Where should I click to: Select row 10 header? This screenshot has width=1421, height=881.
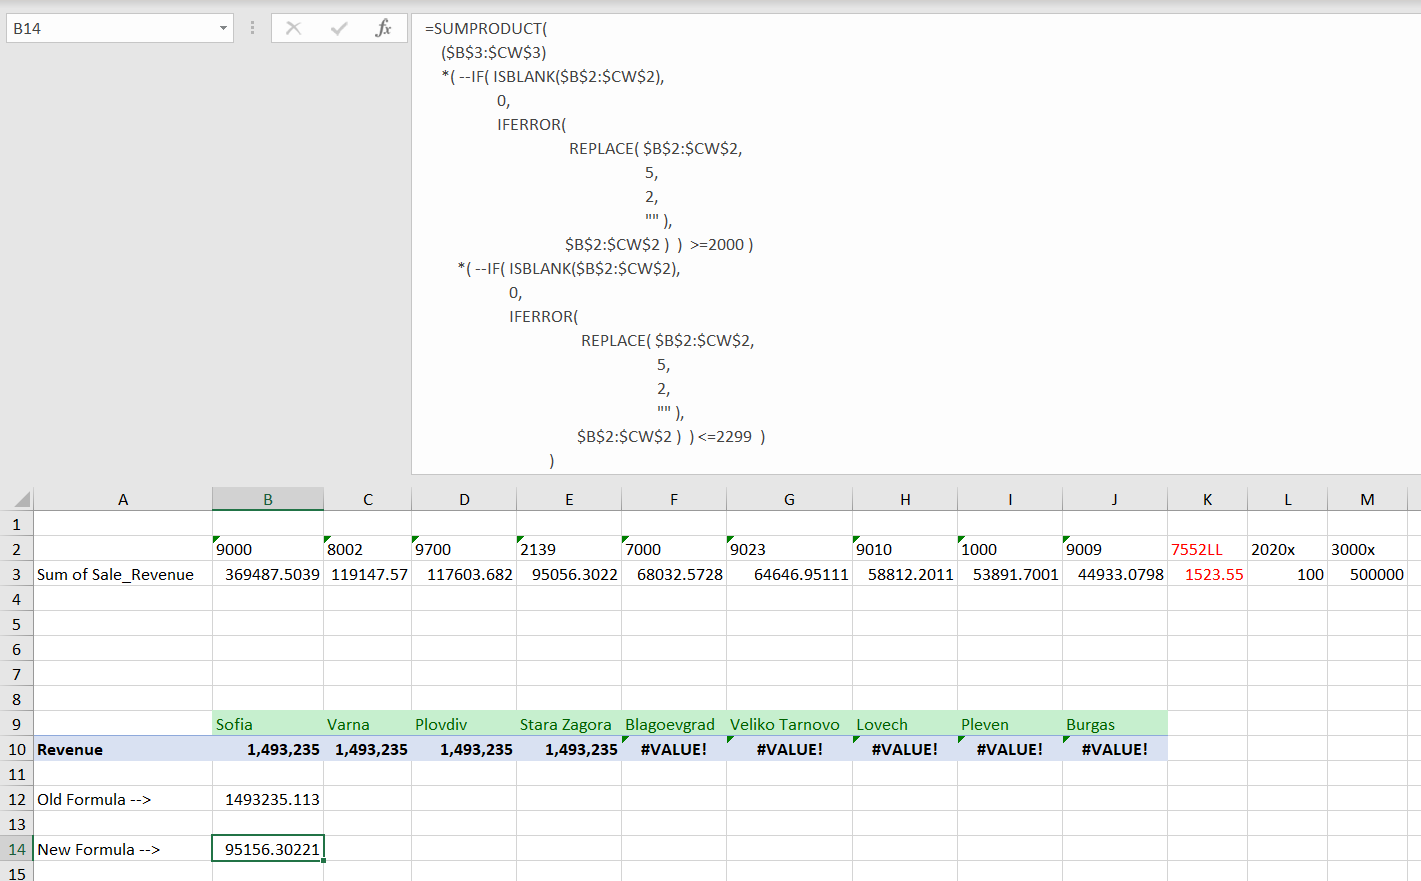[x=17, y=749]
